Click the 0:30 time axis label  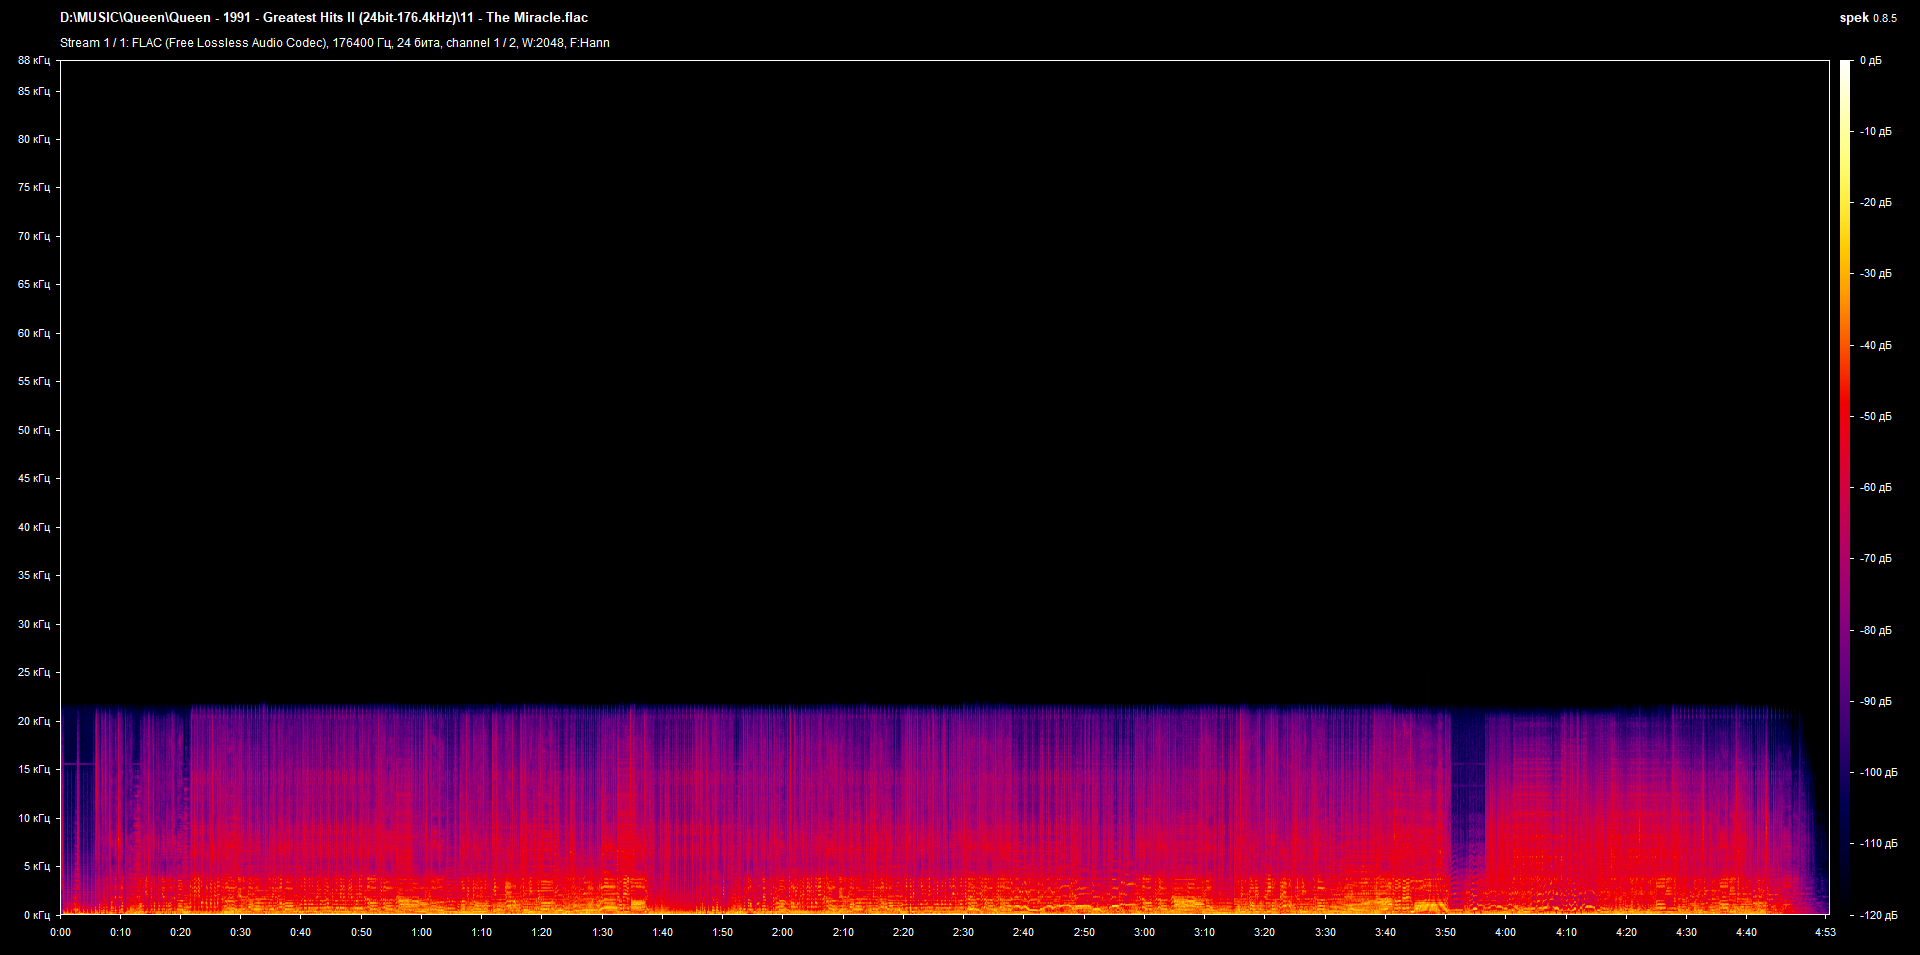click(x=241, y=932)
